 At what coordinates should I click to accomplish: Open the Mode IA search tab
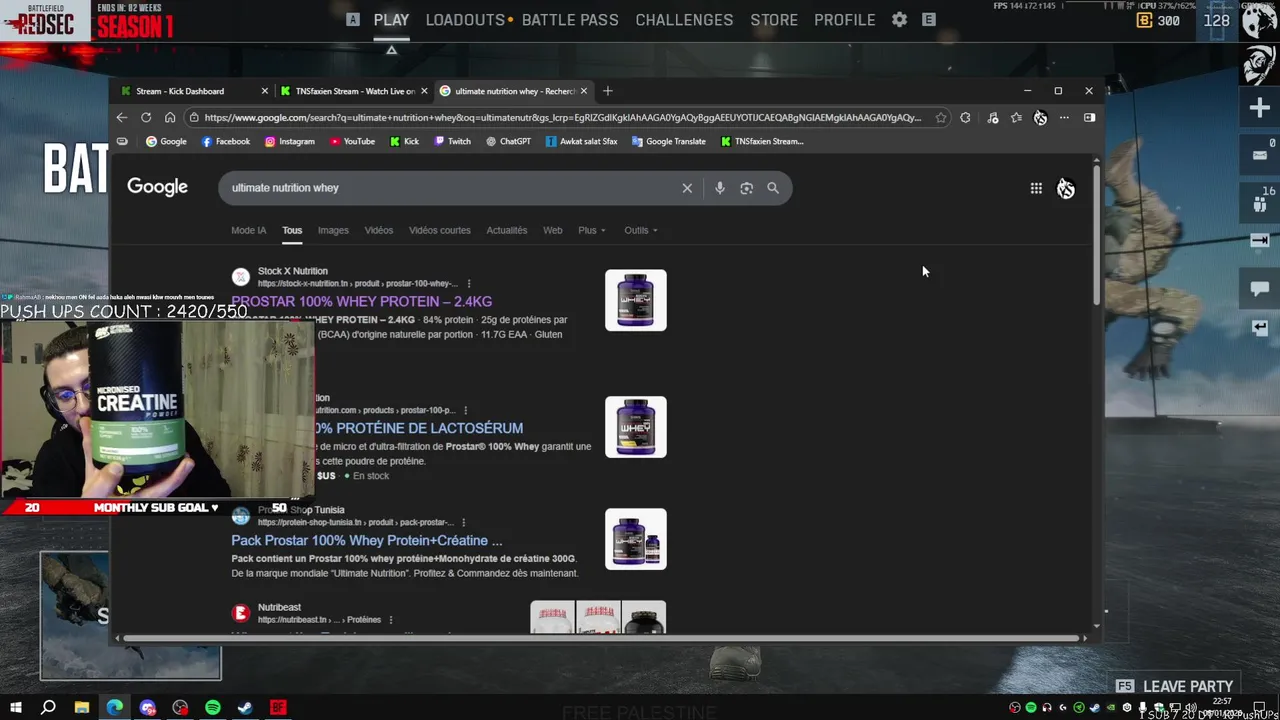coord(249,230)
